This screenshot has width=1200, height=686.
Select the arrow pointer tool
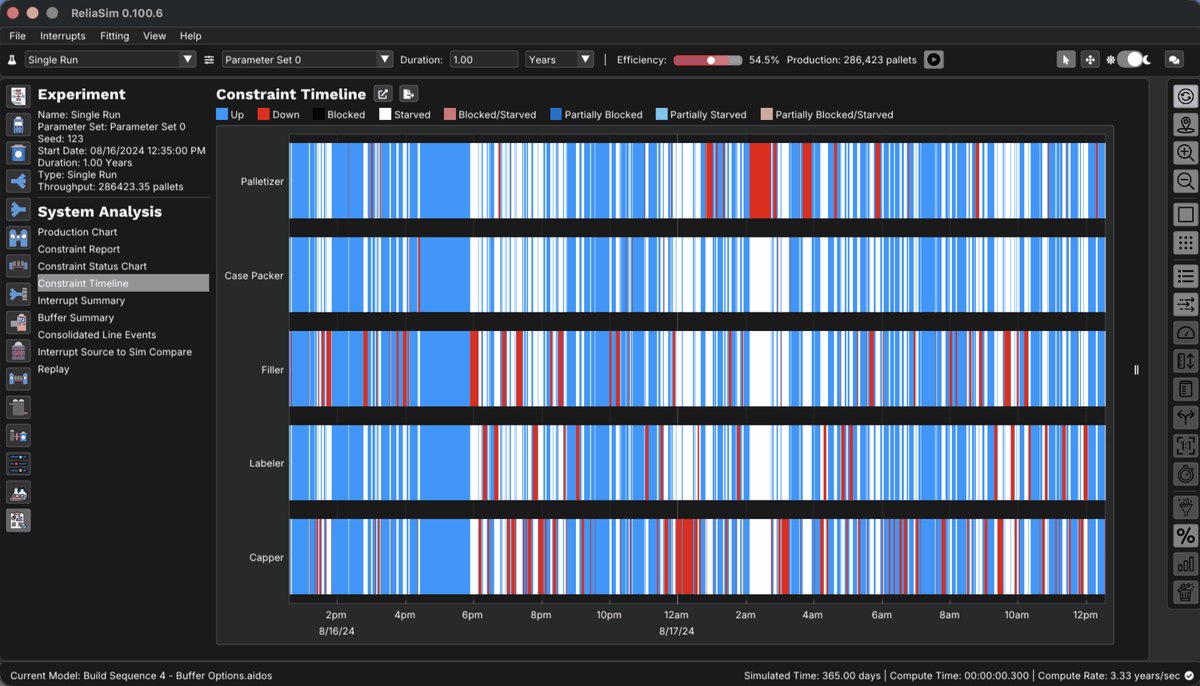coord(1066,60)
